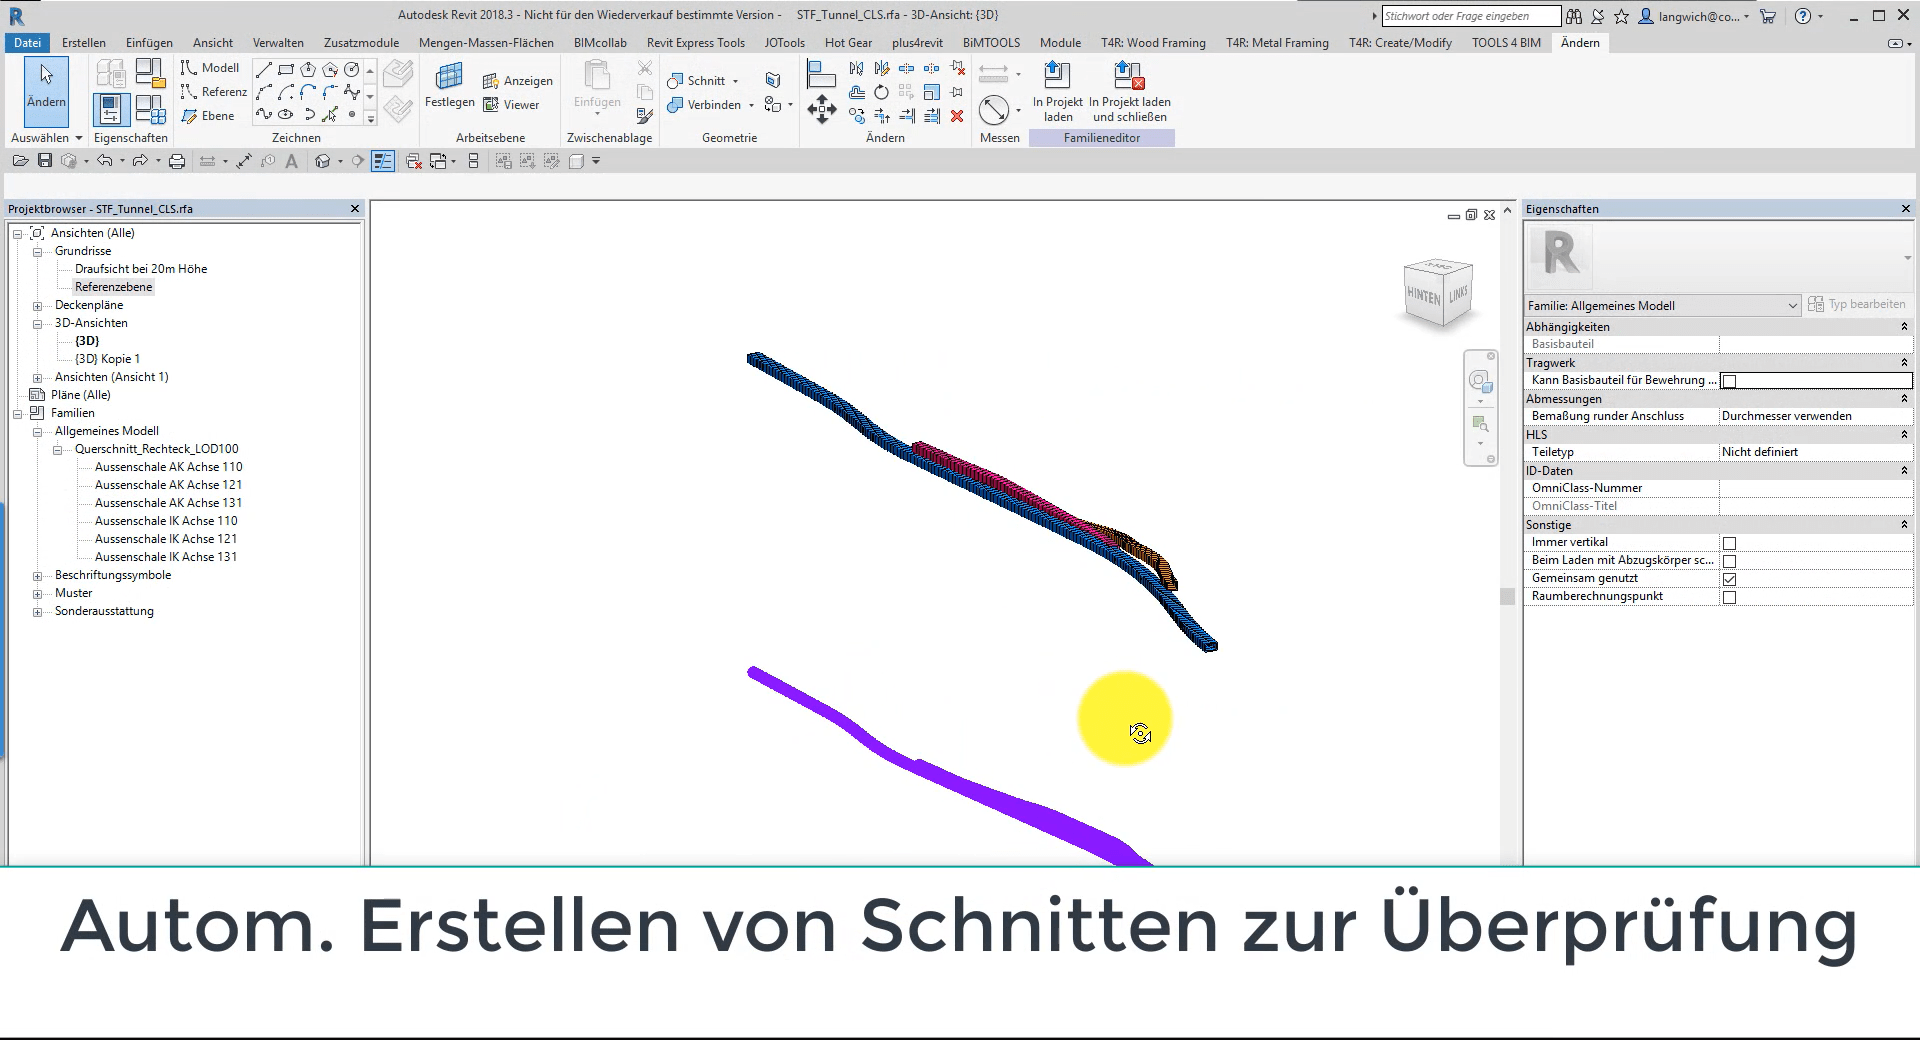This screenshot has width=1920, height=1040.
Task: Open the Datei menu
Action: (27, 43)
